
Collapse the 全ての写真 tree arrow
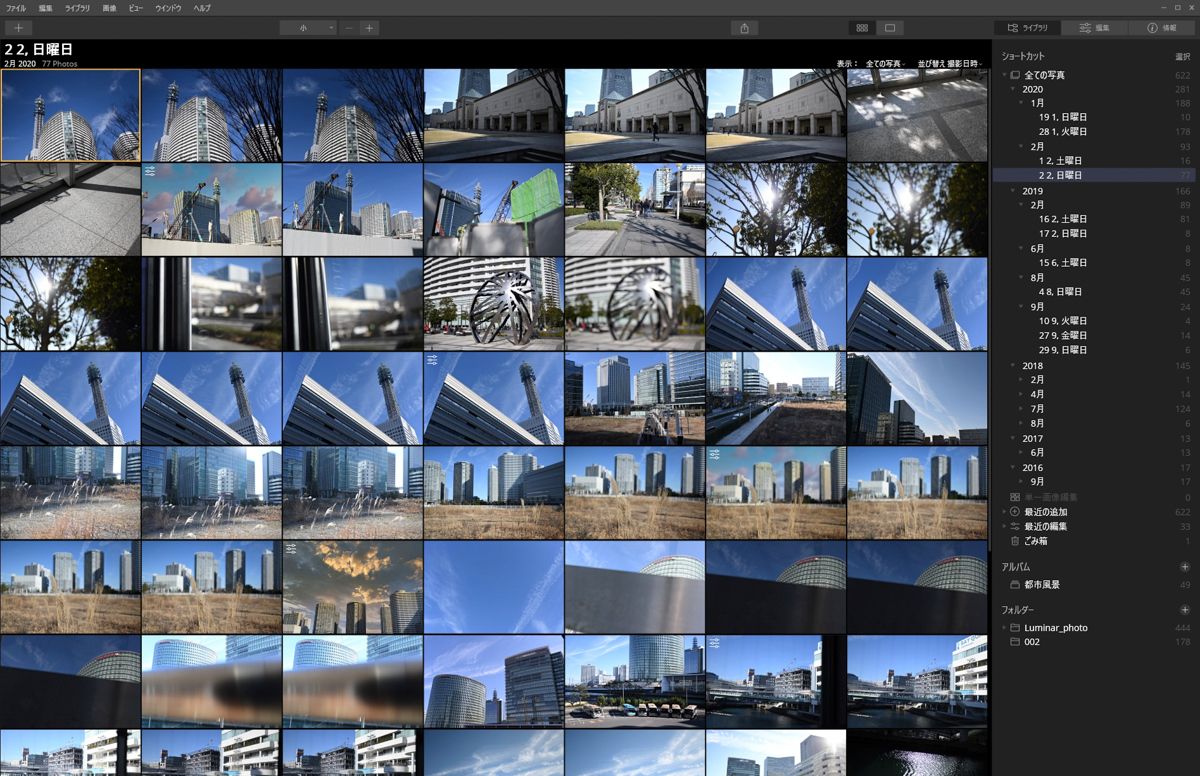pyautogui.click(x=1004, y=75)
